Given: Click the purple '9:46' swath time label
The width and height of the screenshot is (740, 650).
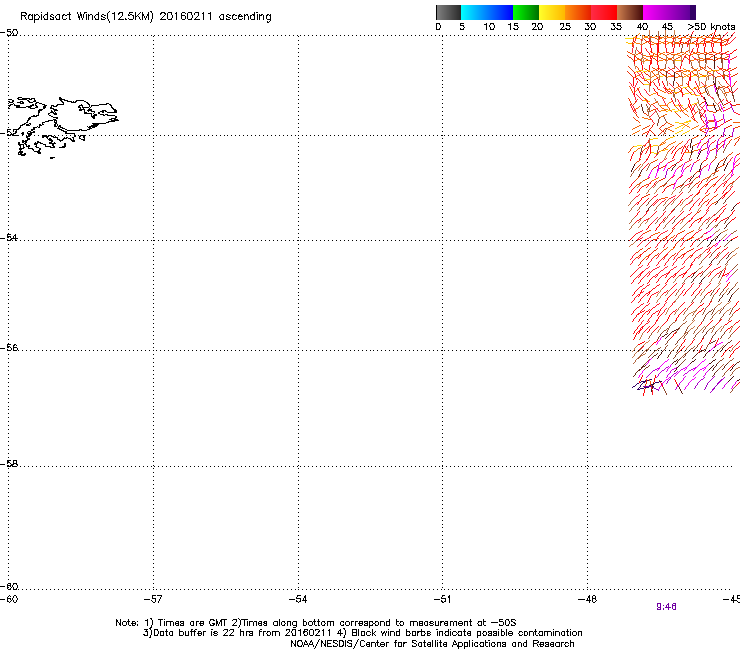Looking at the screenshot, I should coord(666,607).
